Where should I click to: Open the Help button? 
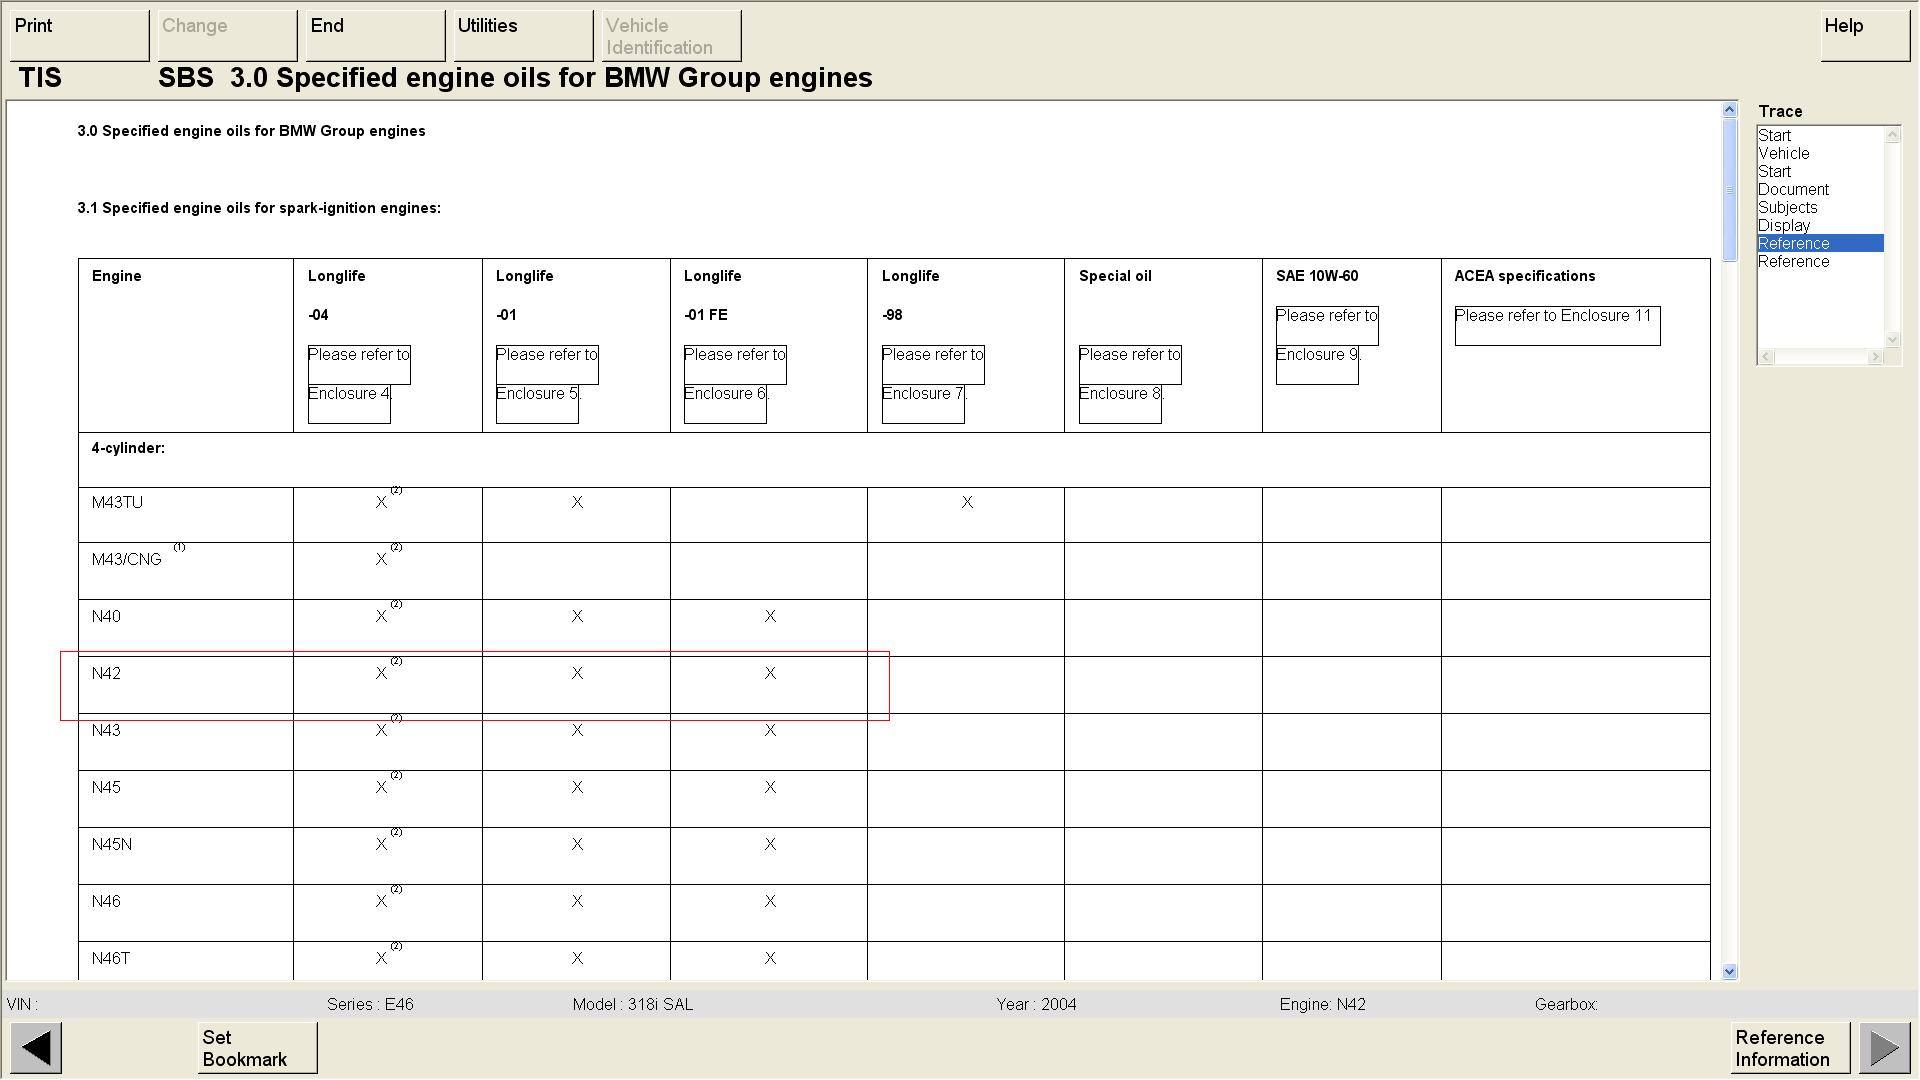[1864, 35]
